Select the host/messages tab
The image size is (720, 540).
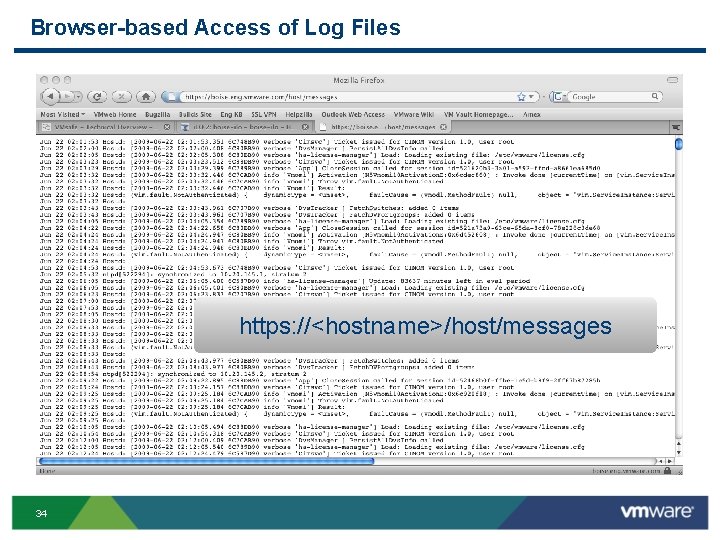[383, 127]
